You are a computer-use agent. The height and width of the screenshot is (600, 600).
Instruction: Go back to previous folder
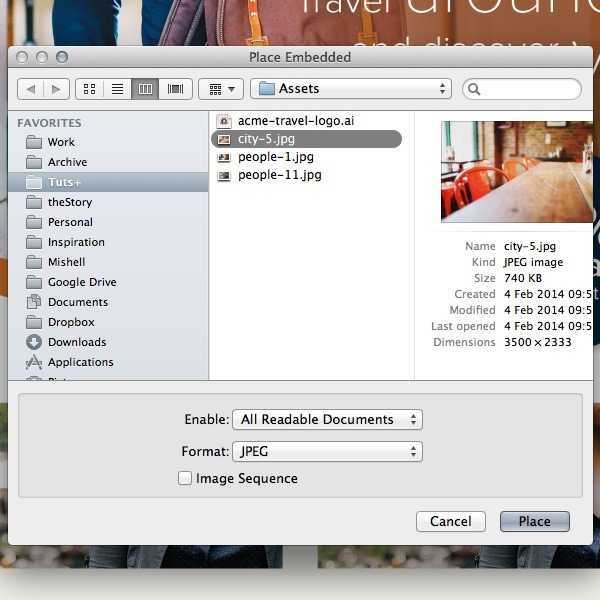coord(31,89)
